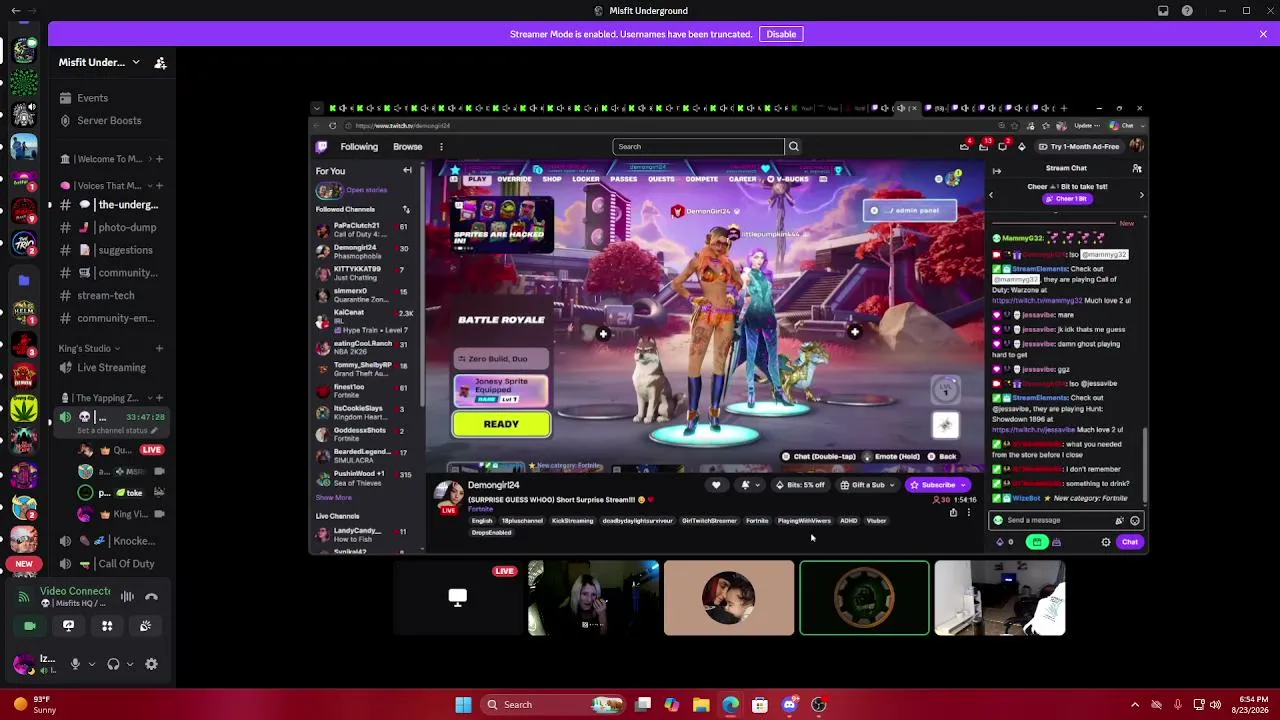The width and height of the screenshot is (1280, 720).
Task: Dismiss the Streamer Mode notice banner
Action: (x=1263, y=34)
